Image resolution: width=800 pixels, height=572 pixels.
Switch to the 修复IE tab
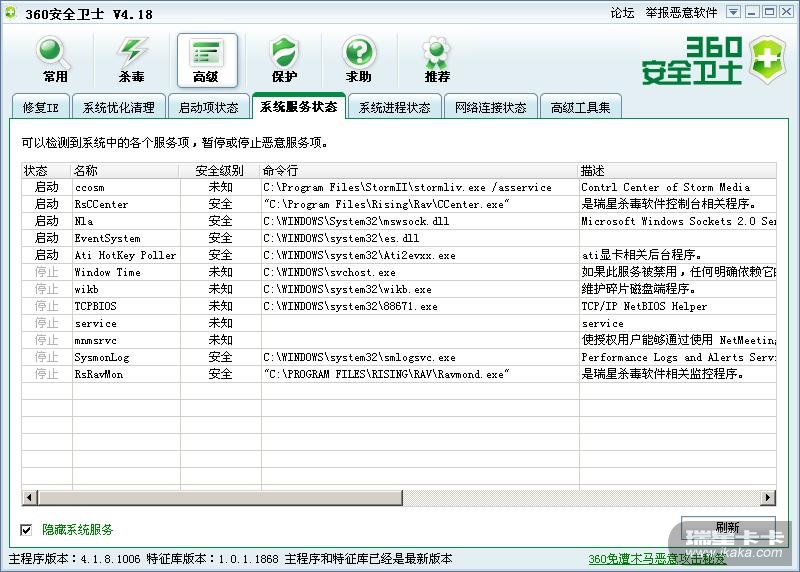coord(40,107)
